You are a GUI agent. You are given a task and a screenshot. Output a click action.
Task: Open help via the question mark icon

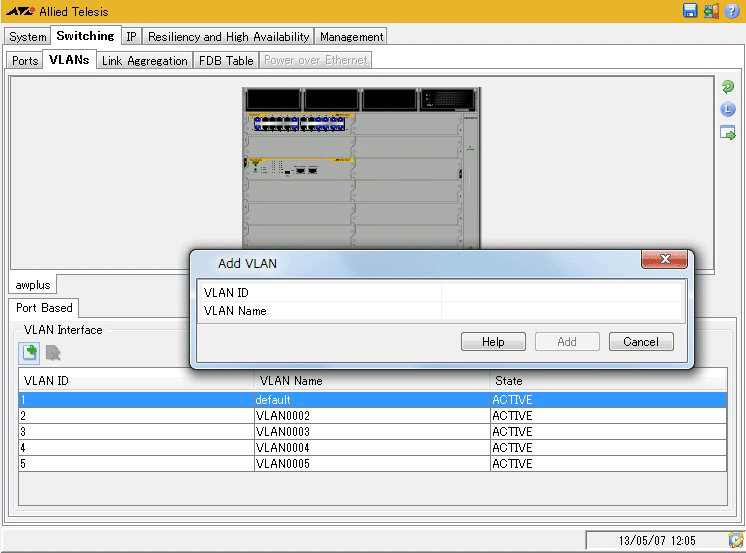(x=731, y=11)
